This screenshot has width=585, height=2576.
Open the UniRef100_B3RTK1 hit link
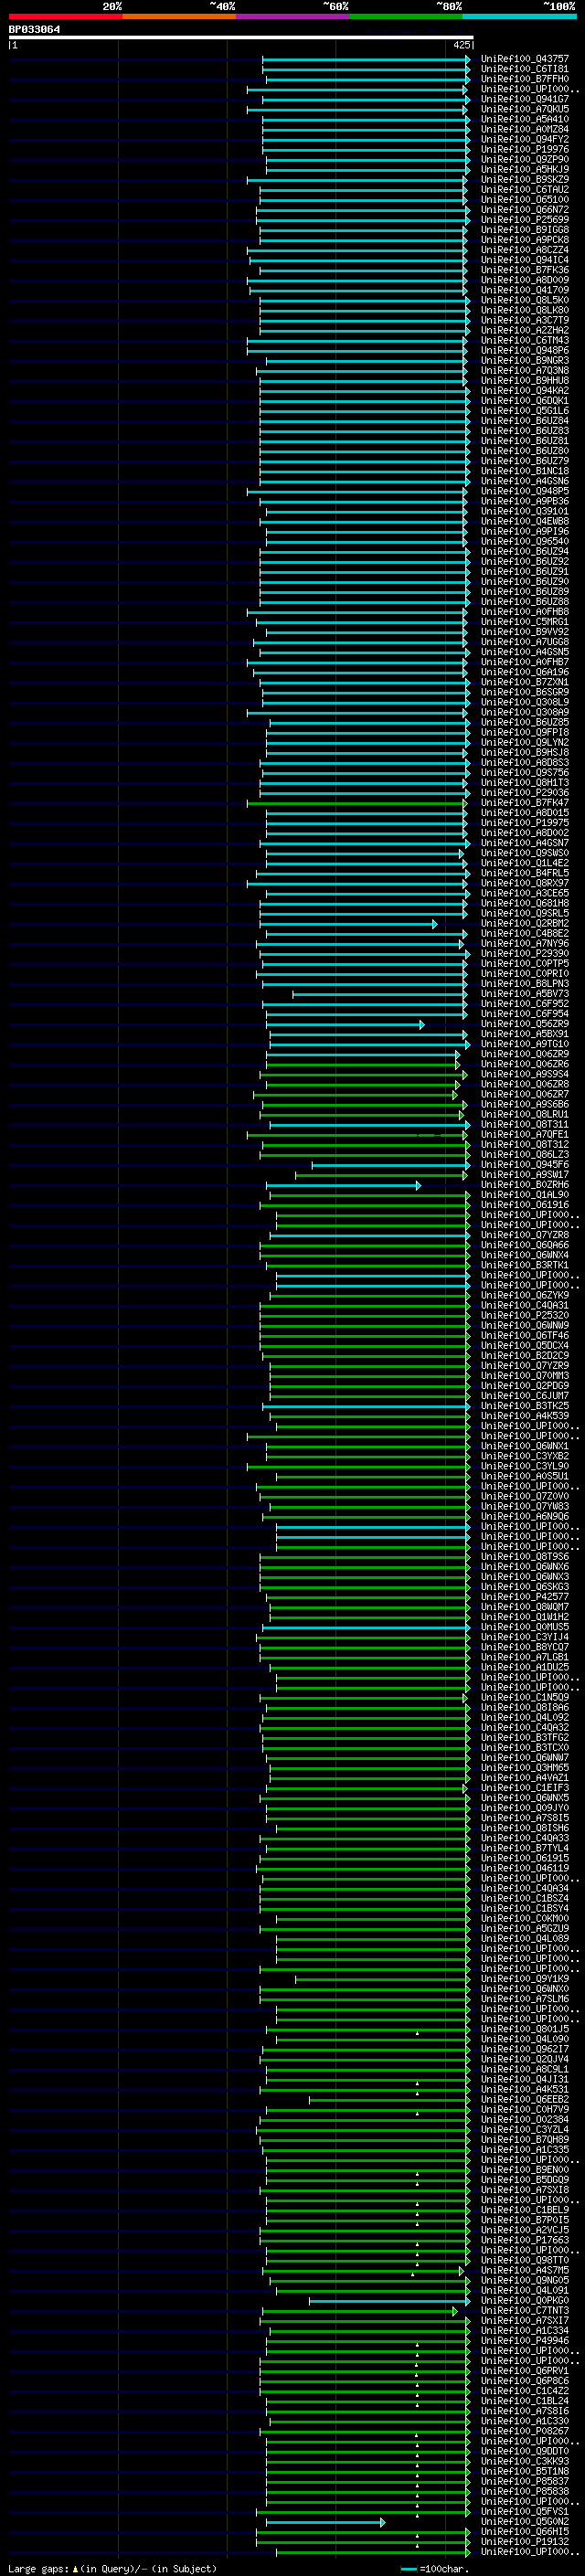tap(524, 1265)
